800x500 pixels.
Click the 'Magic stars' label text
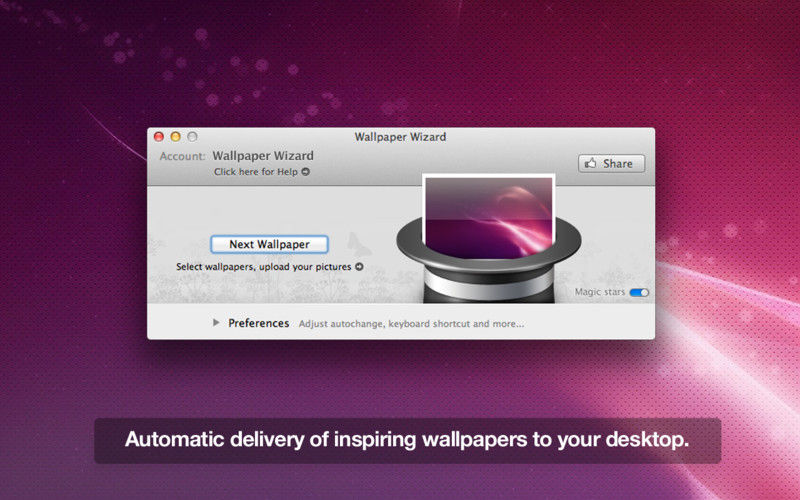(600, 292)
